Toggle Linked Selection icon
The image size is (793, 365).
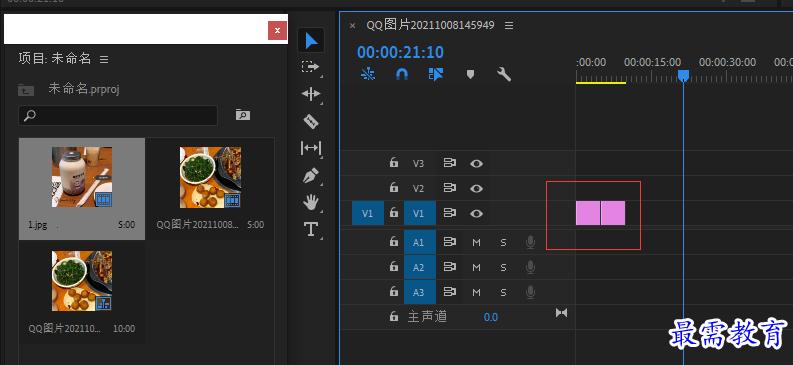[435, 74]
